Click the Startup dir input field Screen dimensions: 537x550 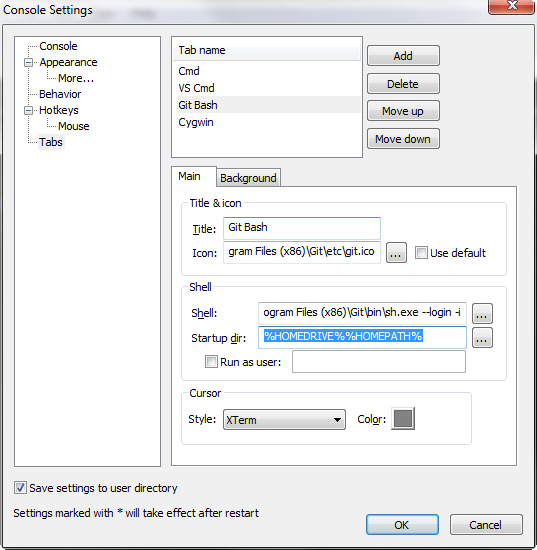click(362, 337)
